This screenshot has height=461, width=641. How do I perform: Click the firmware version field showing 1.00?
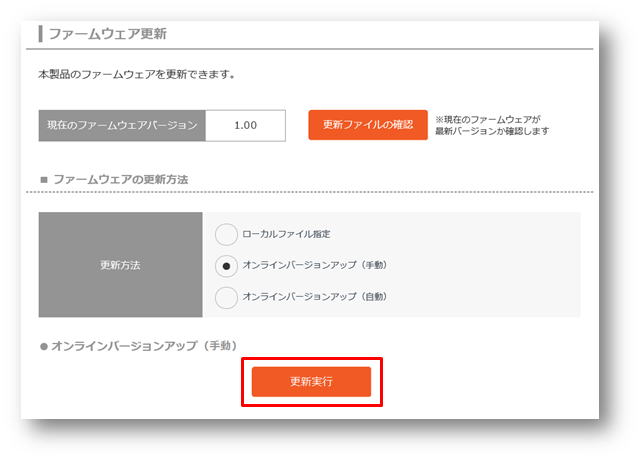(x=245, y=125)
